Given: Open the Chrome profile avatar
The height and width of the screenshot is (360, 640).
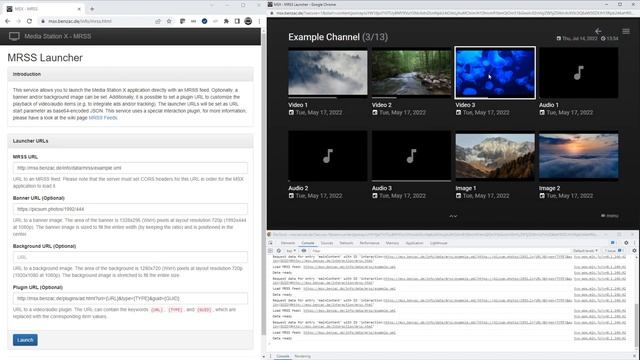Looking at the screenshot, I should (x=248, y=21).
